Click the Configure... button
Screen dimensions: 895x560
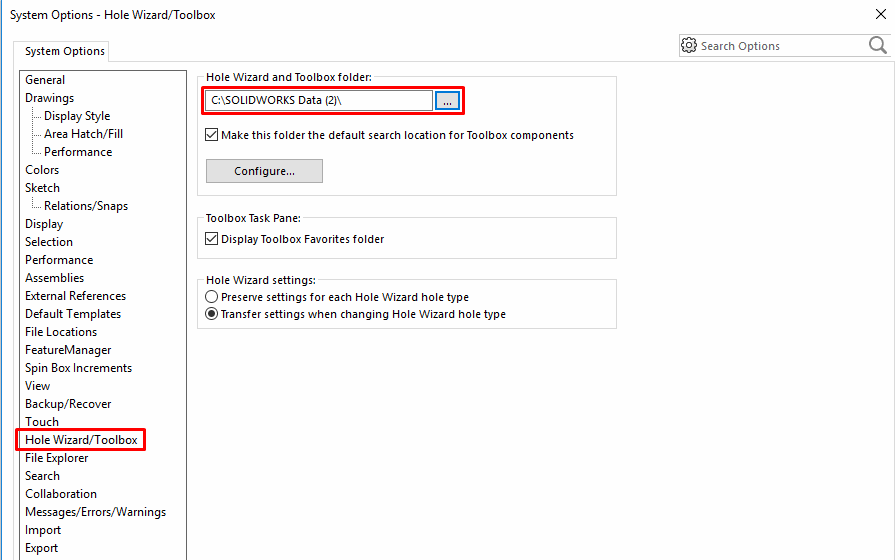264,171
